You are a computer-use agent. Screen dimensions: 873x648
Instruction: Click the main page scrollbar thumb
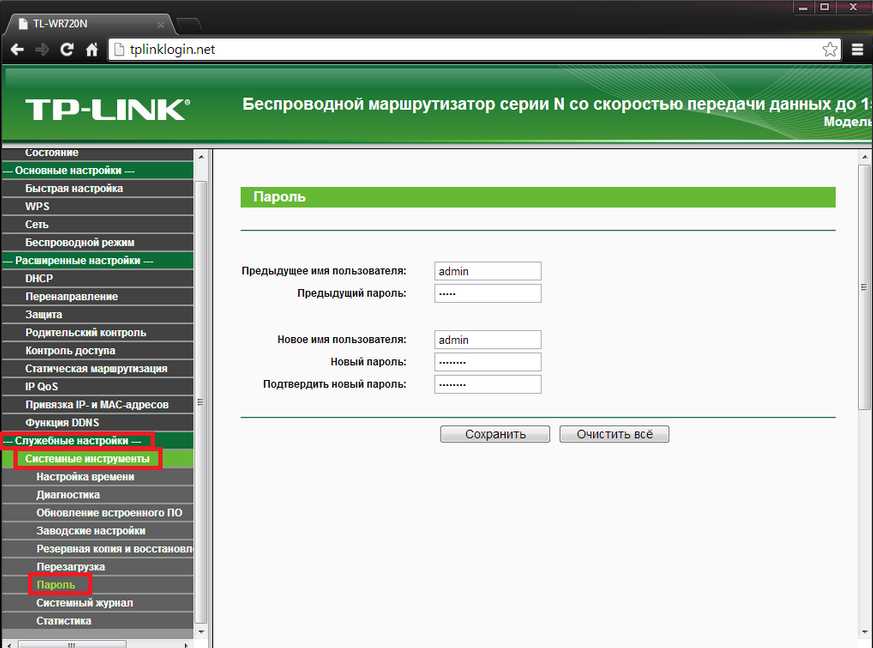[865, 287]
